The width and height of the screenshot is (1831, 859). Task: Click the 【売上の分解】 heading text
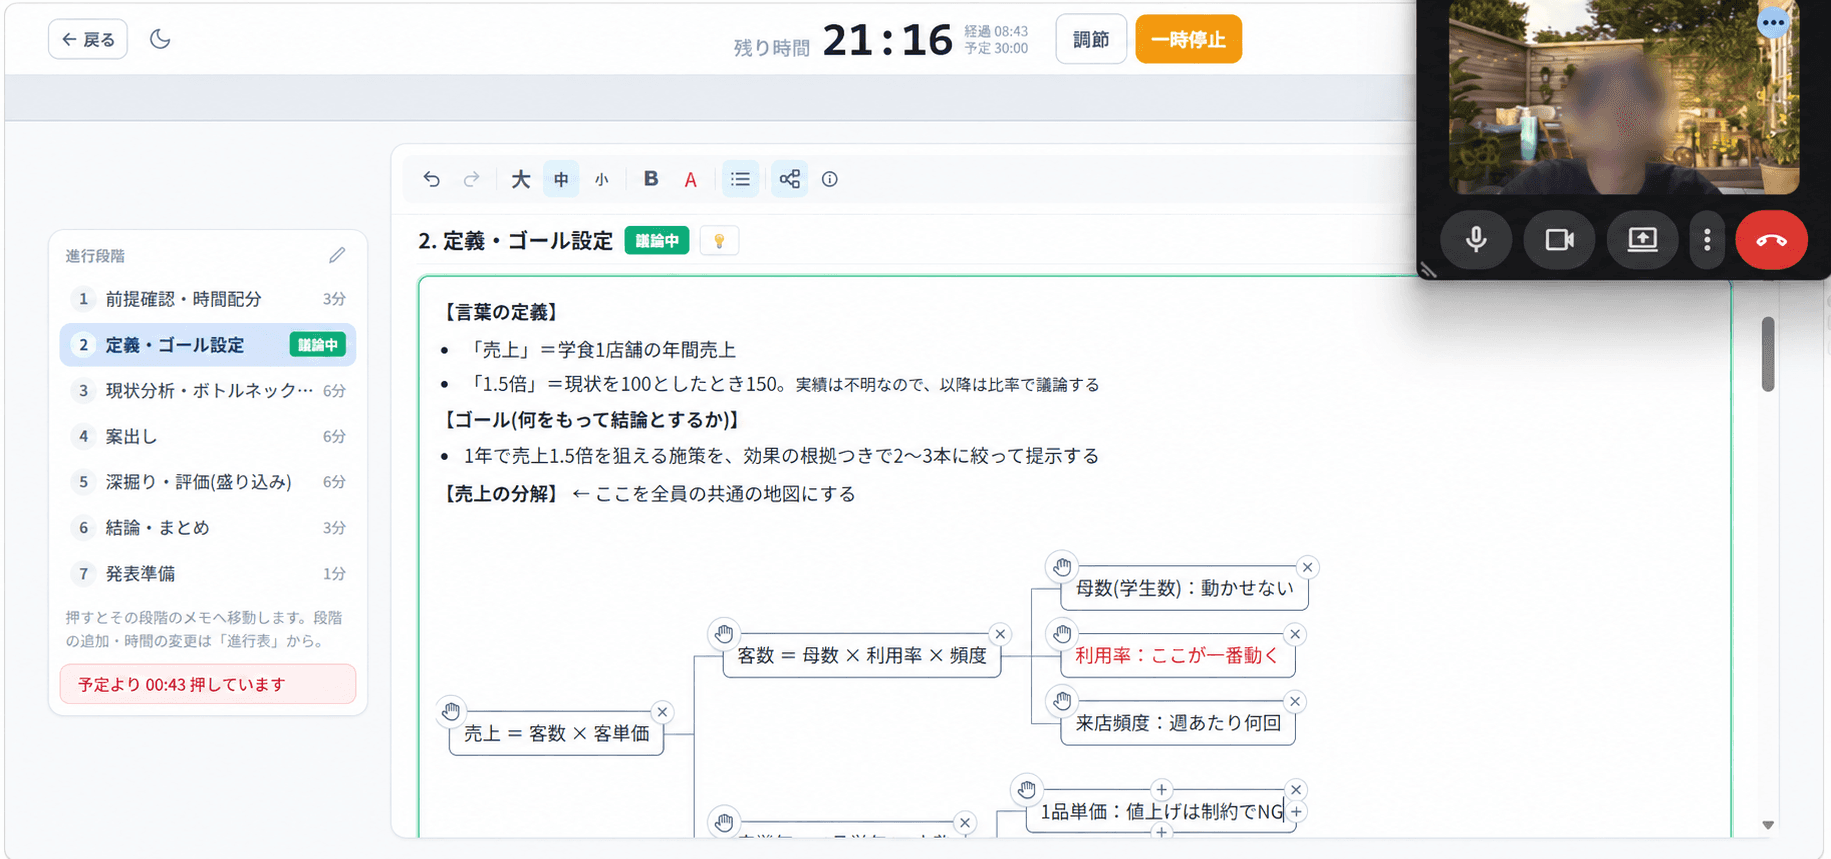pos(500,494)
